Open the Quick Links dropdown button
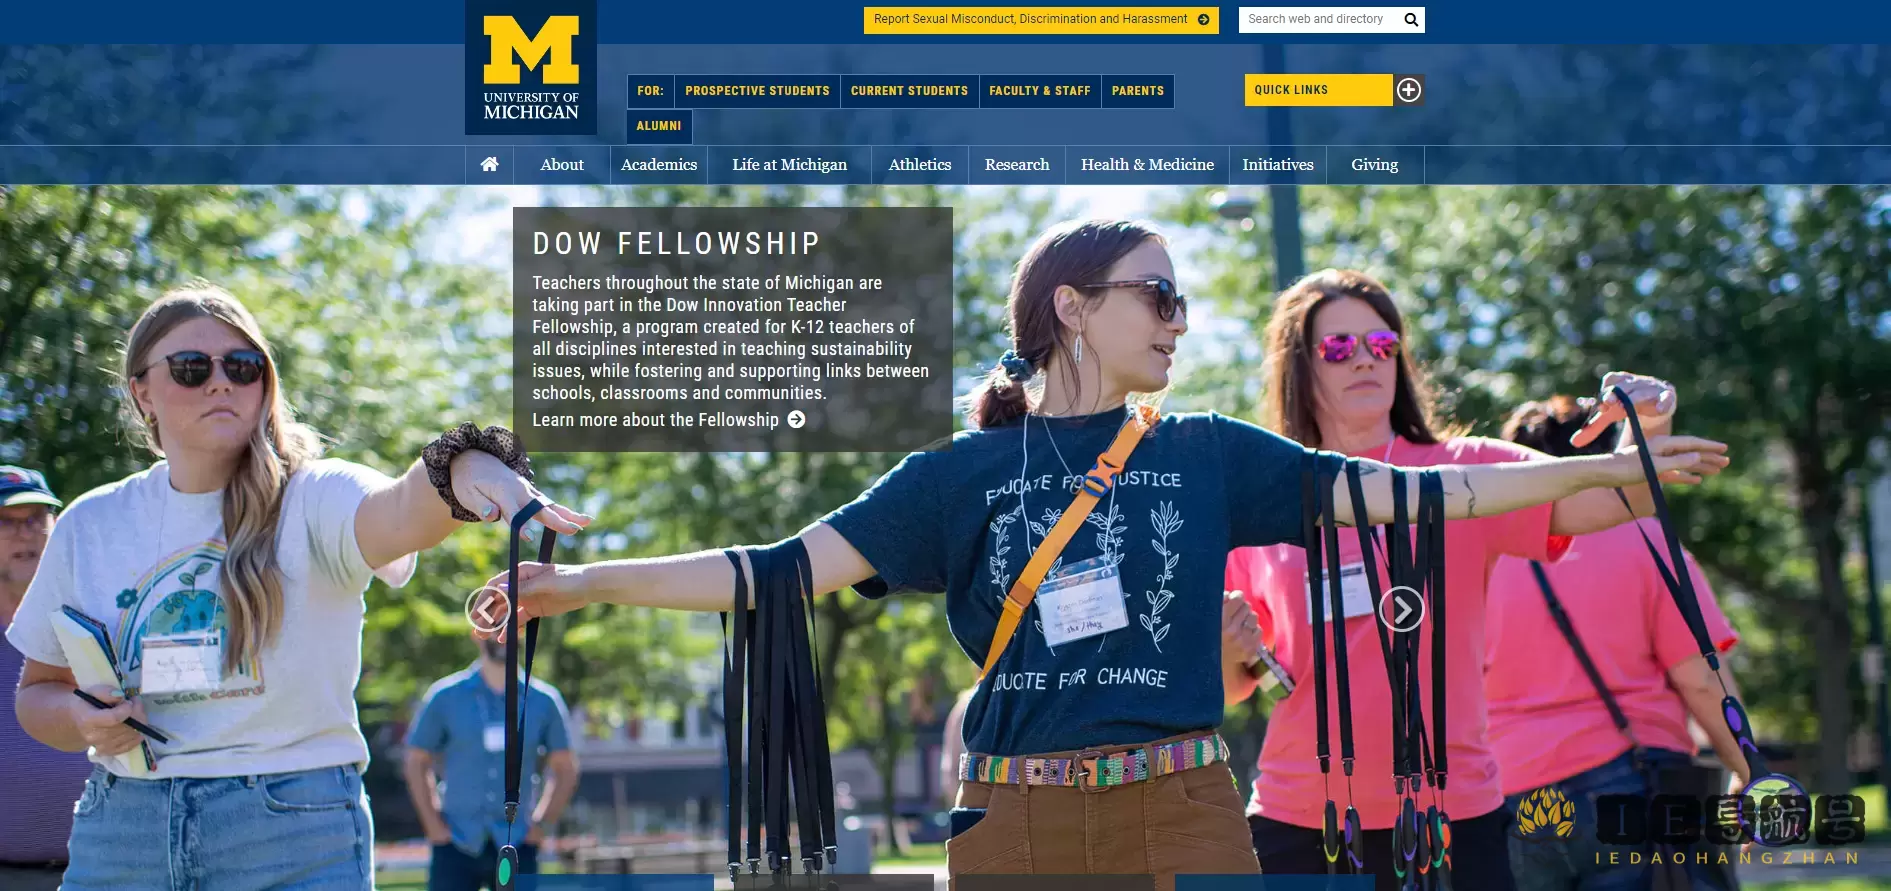Viewport: 1891px width, 891px height. coord(1319,90)
